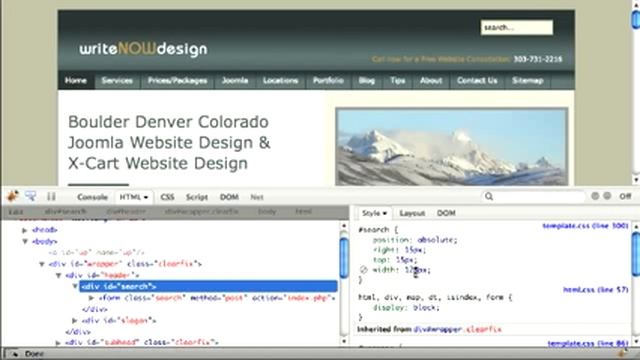Switch to the Script panel tab
The width and height of the screenshot is (640, 360).
point(197,197)
